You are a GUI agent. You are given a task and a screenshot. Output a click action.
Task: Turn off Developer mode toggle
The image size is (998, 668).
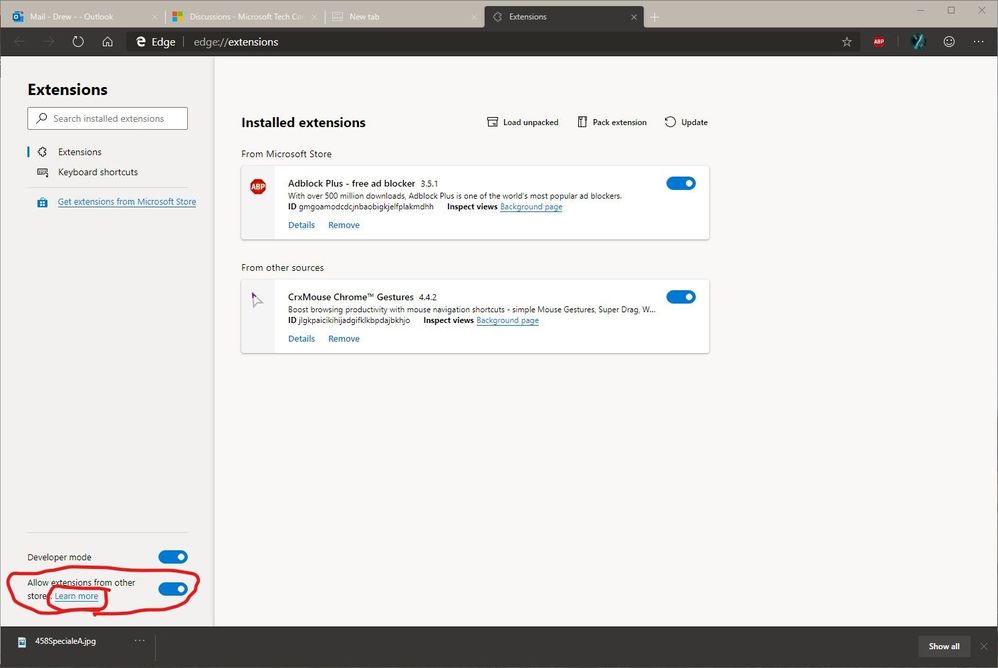point(173,557)
